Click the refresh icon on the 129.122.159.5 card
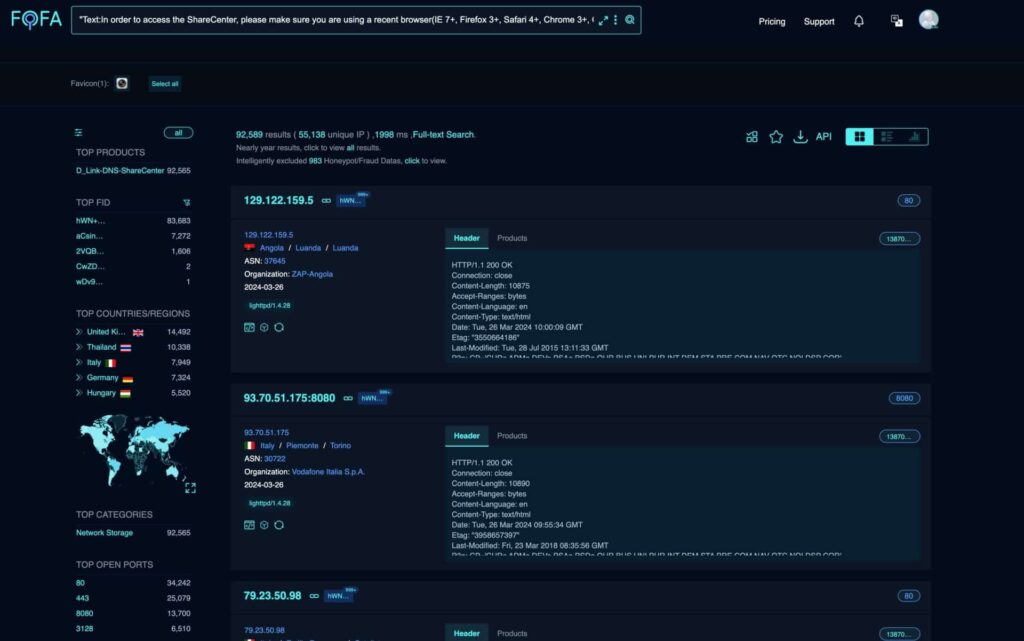The width and height of the screenshot is (1024, 641). (279, 327)
